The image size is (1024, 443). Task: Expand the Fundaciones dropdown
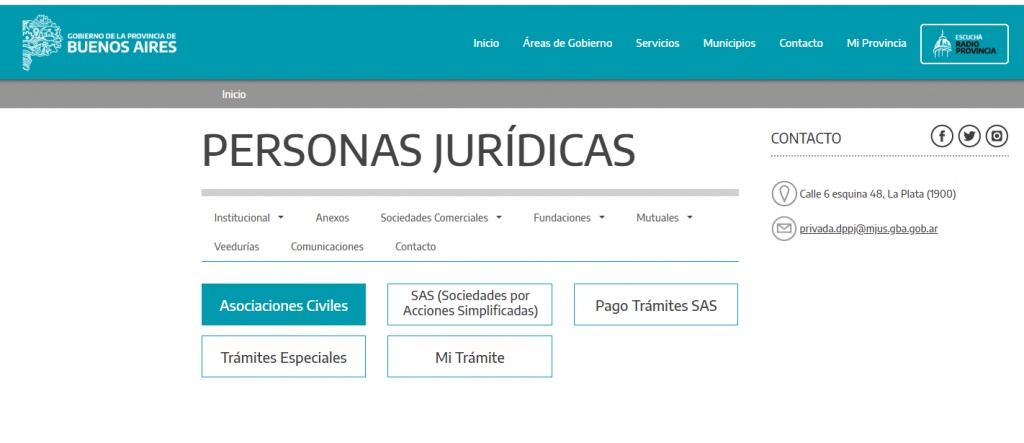569,218
